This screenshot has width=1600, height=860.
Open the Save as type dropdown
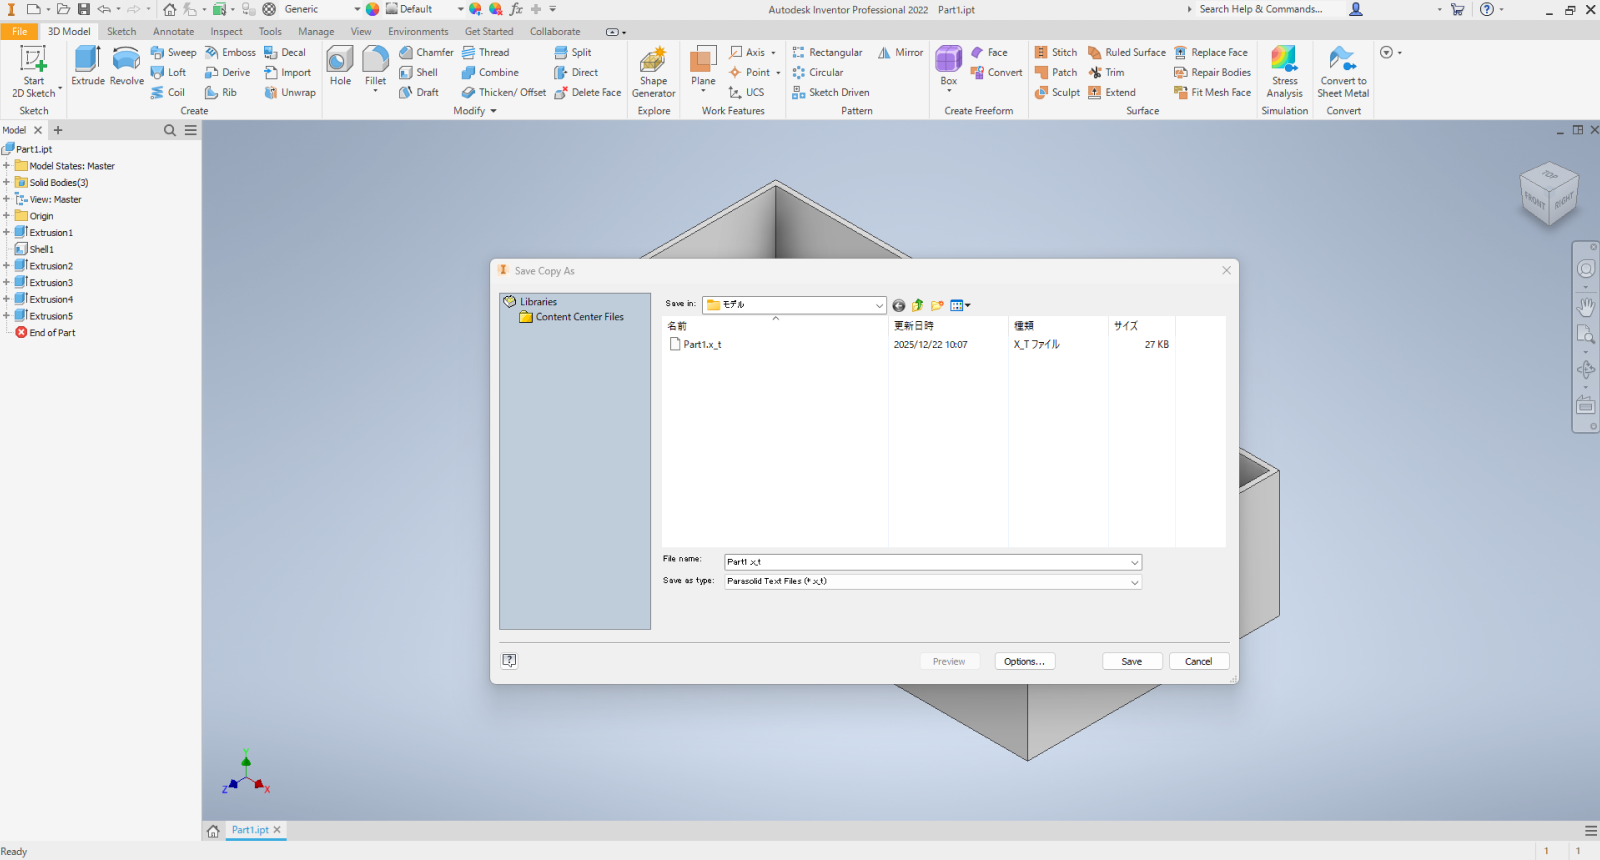1134,582
